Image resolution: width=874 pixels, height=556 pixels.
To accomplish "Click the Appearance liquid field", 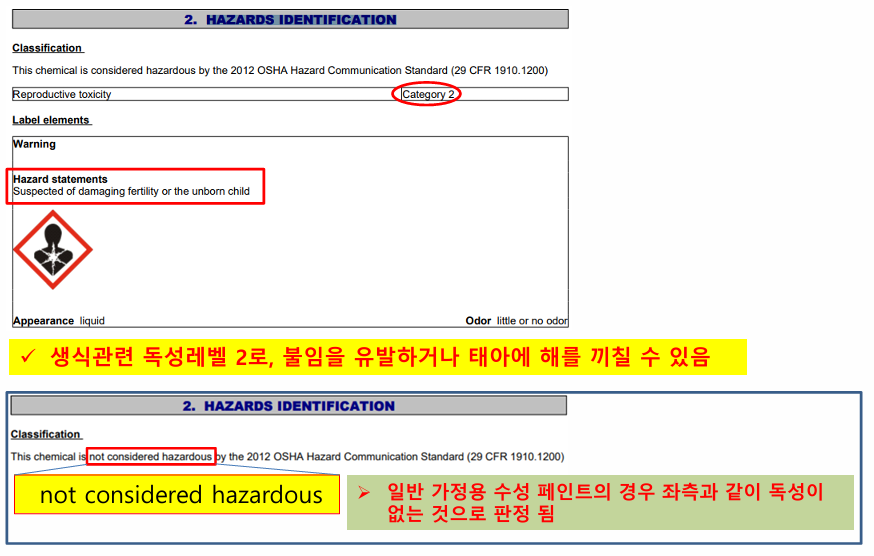I will (59, 321).
